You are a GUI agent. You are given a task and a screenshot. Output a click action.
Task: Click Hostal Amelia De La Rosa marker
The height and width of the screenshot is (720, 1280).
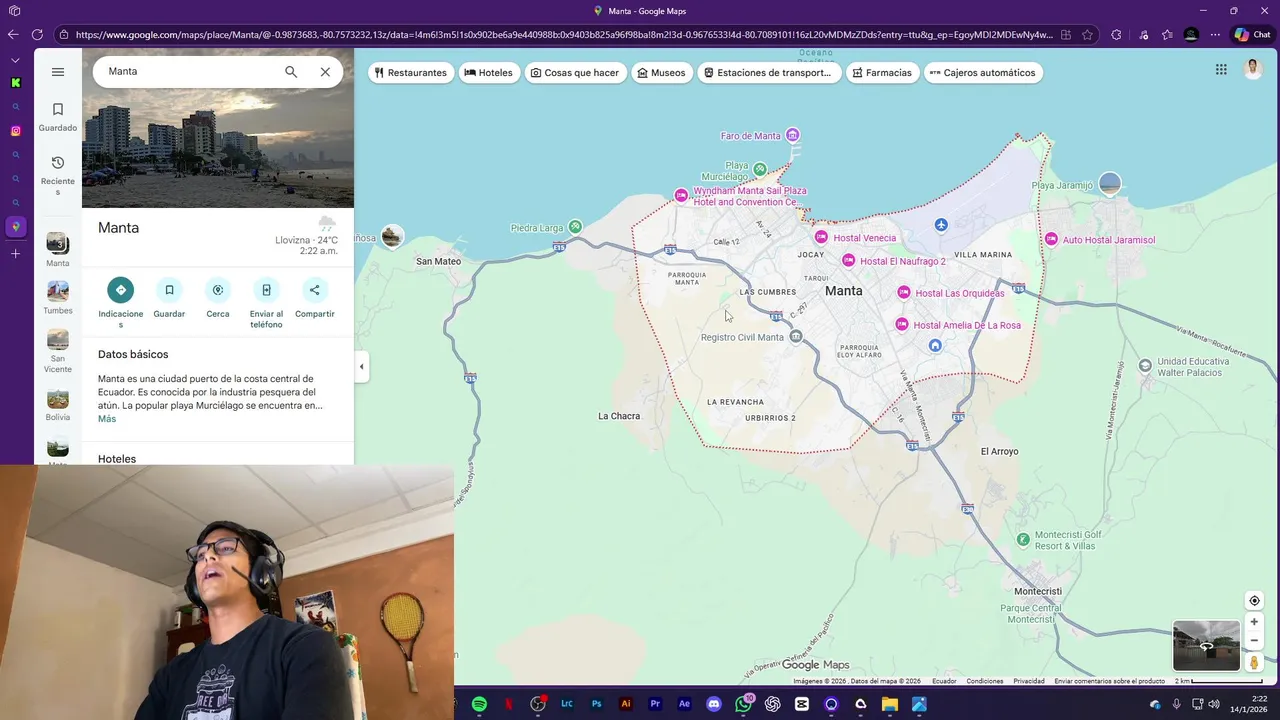(902, 324)
